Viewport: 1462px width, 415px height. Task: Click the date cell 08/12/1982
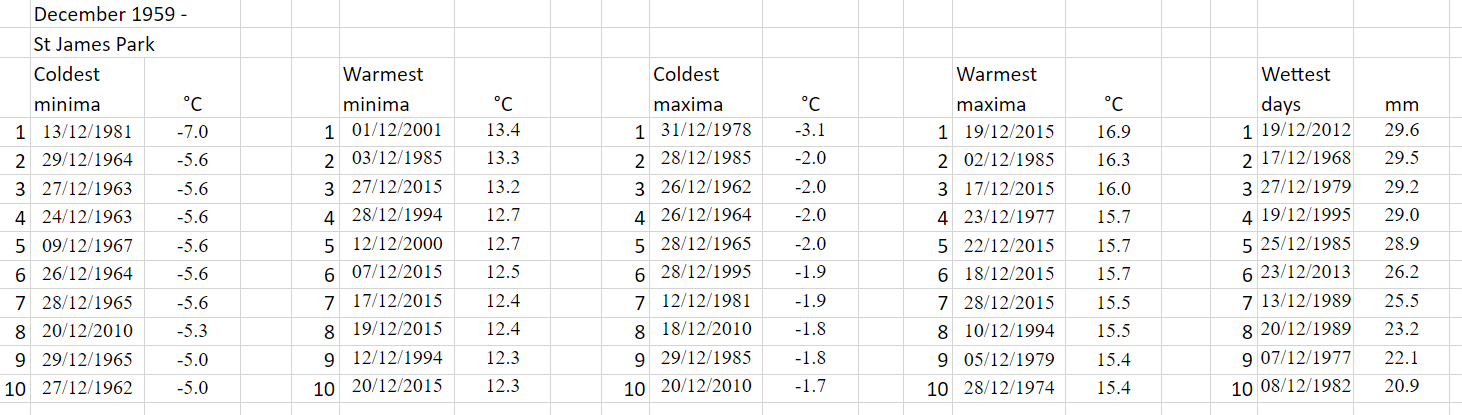click(x=1306, y=387)
